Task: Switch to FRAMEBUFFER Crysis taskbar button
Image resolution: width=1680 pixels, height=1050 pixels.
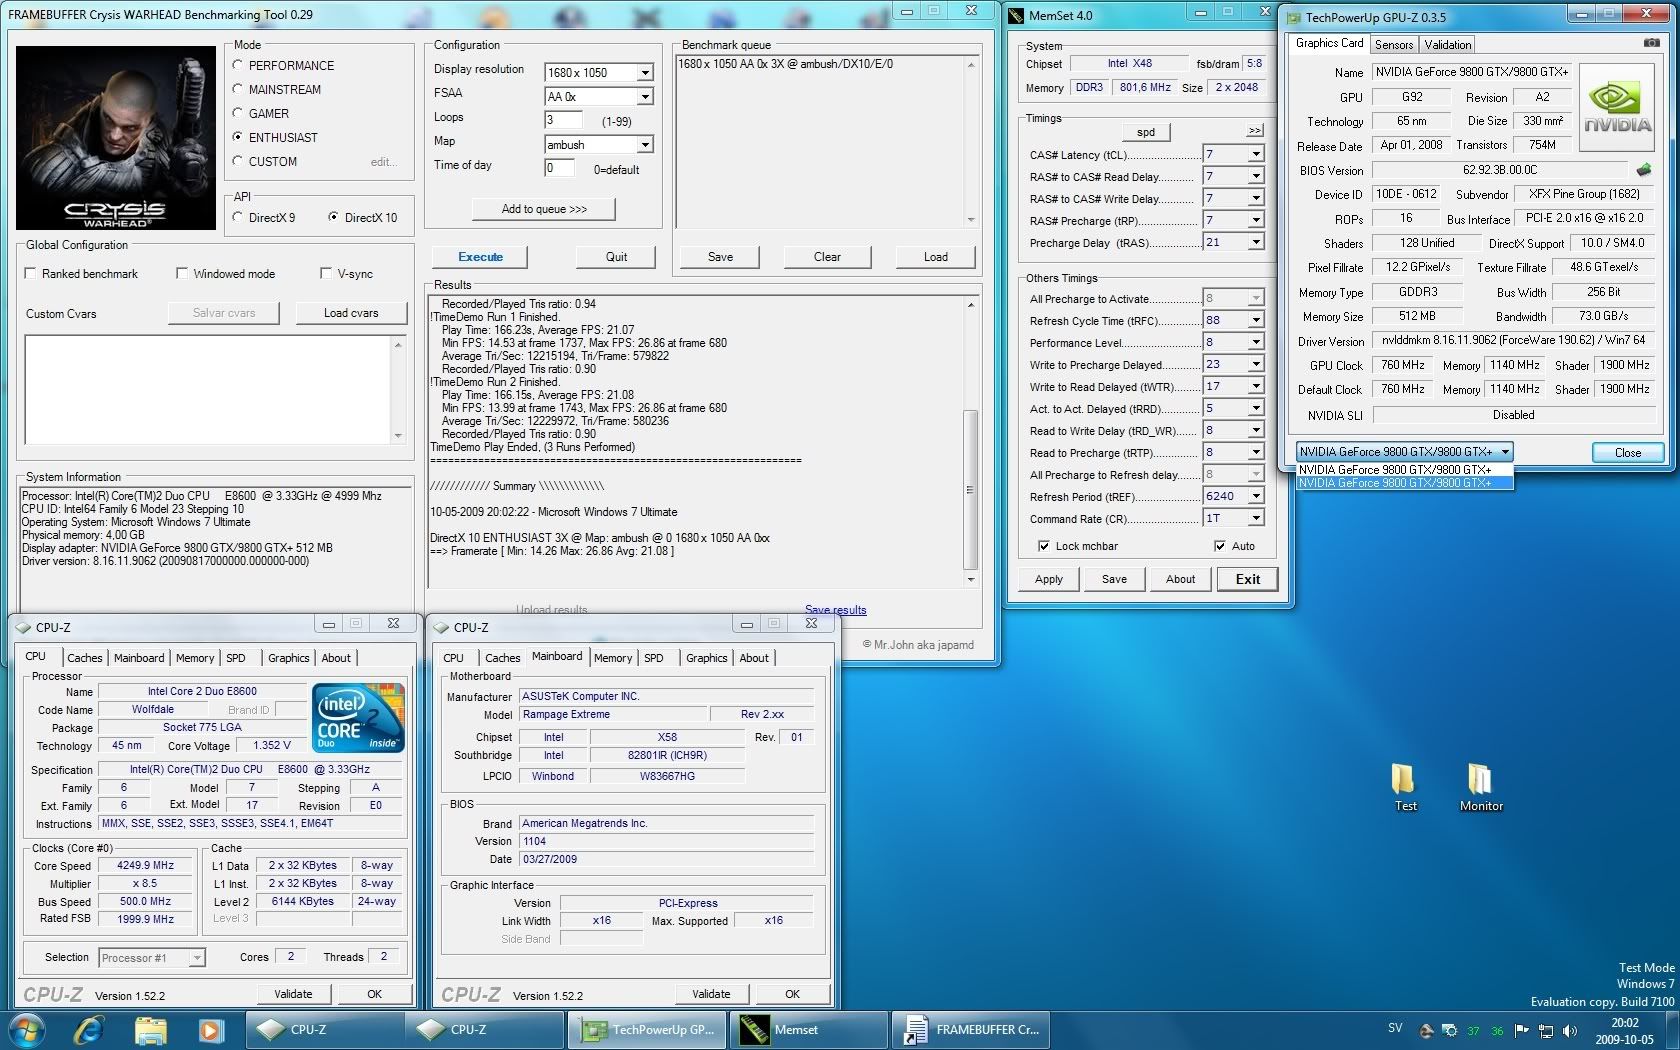Action: click(x=970, y=1029)
